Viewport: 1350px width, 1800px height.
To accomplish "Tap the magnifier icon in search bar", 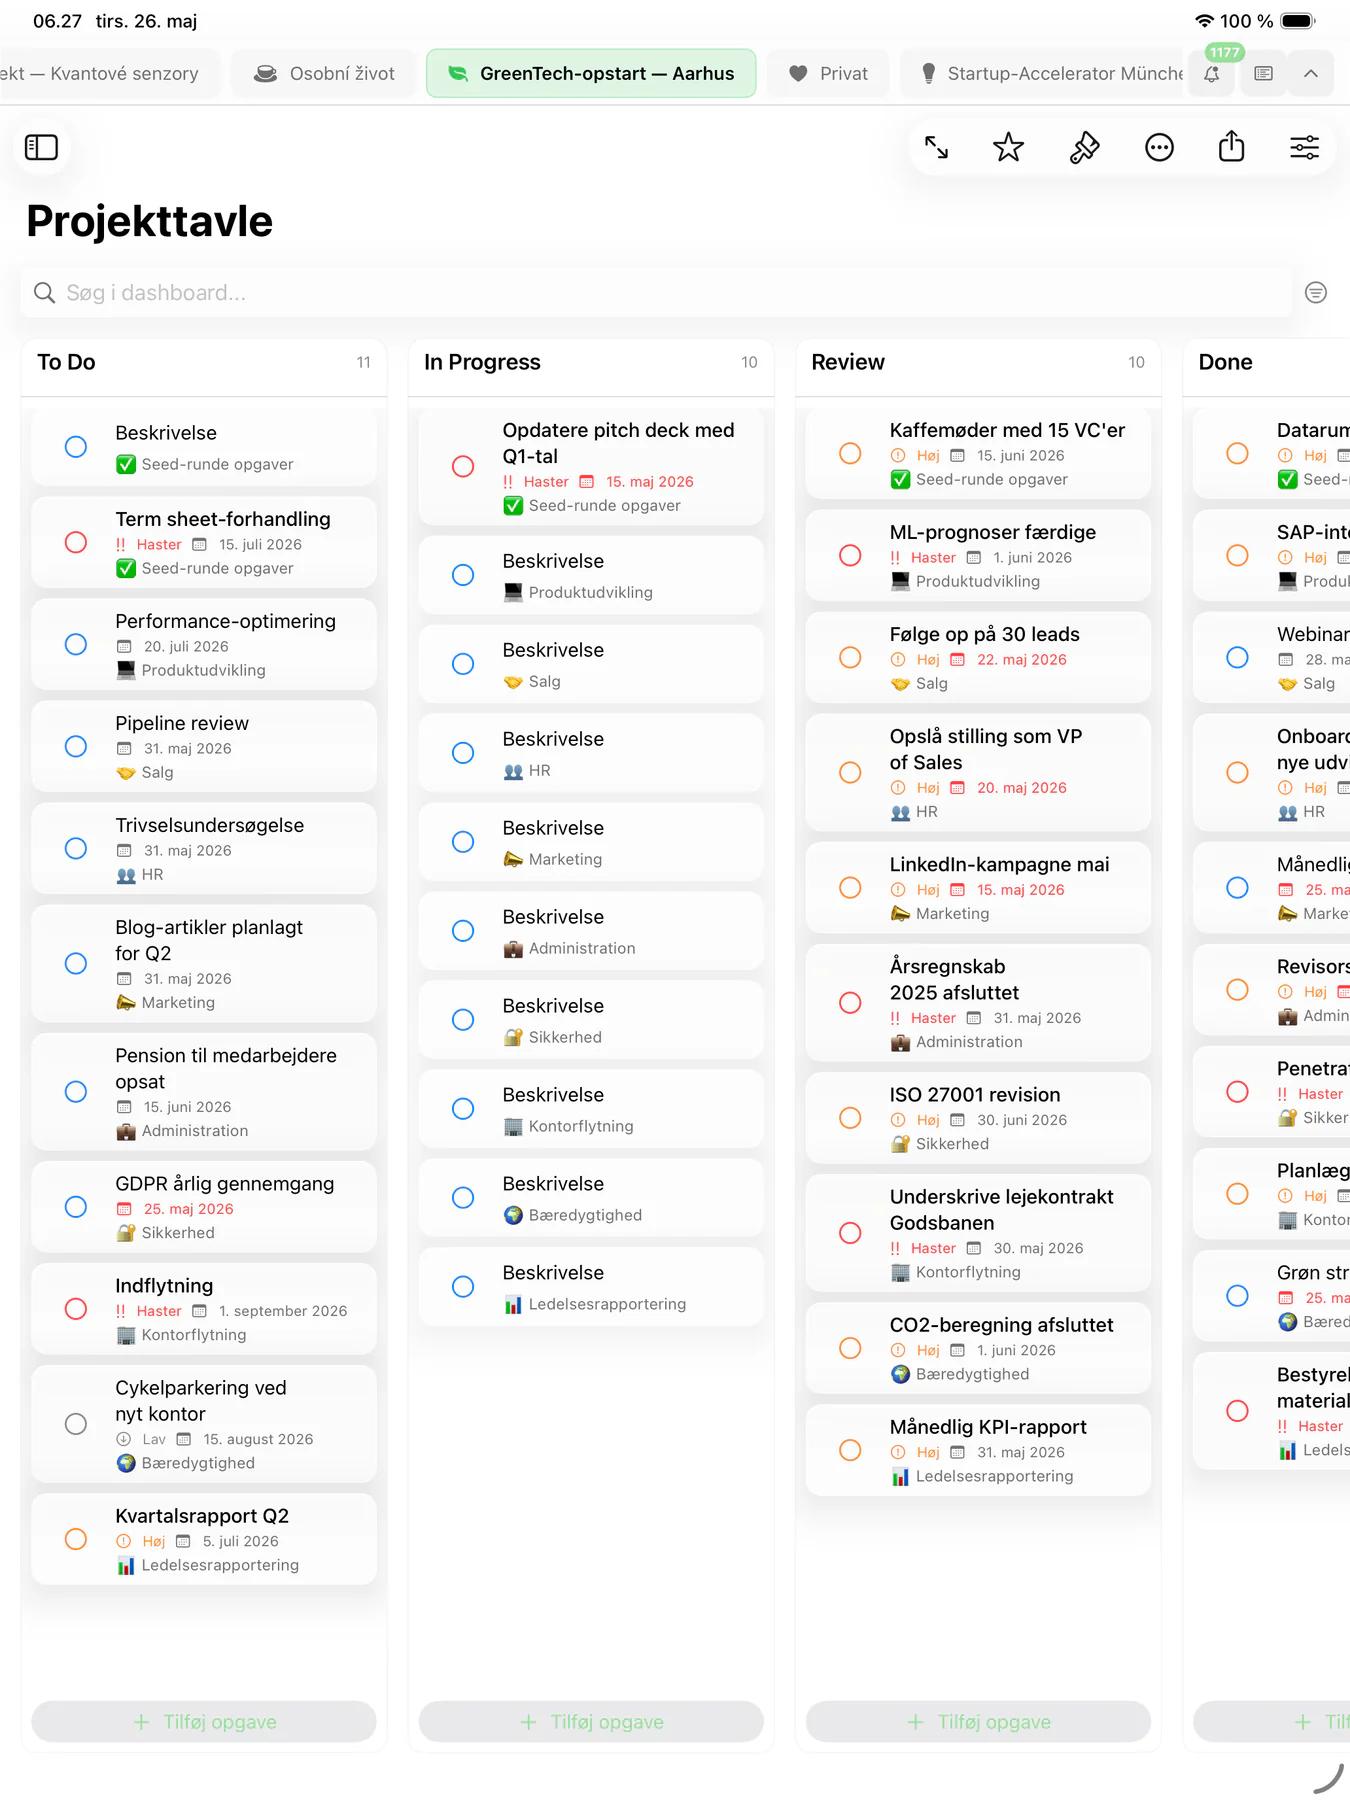I will click(x=44, y=292).
